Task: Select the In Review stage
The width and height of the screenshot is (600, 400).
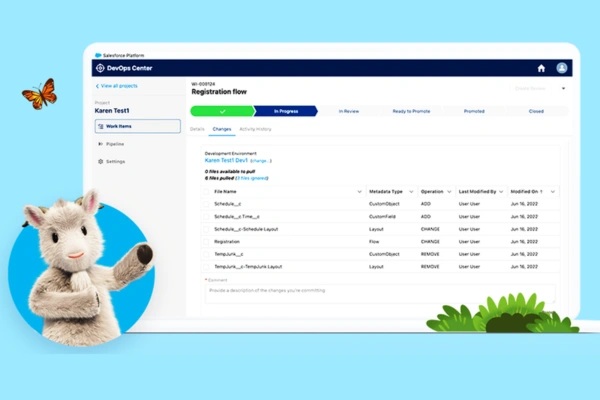Action: [349, 111]
